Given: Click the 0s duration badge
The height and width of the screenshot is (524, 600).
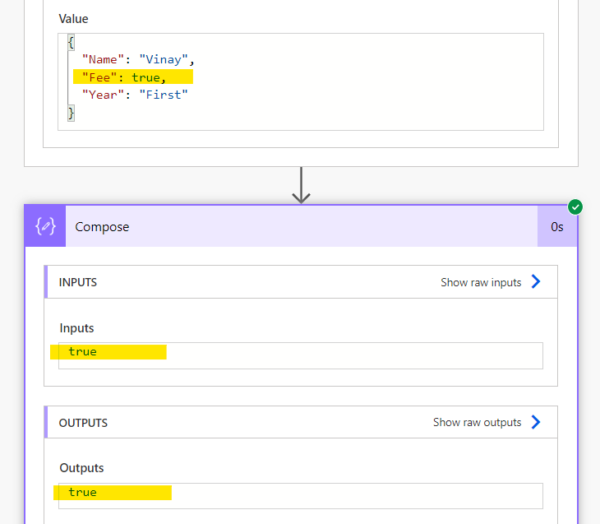Looking at the screenshot, I should 557,227.
